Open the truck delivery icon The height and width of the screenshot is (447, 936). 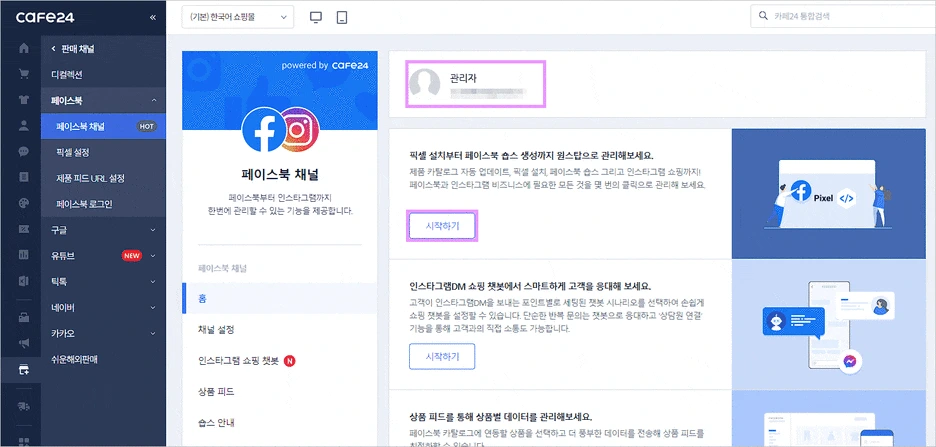coord(24,406)
